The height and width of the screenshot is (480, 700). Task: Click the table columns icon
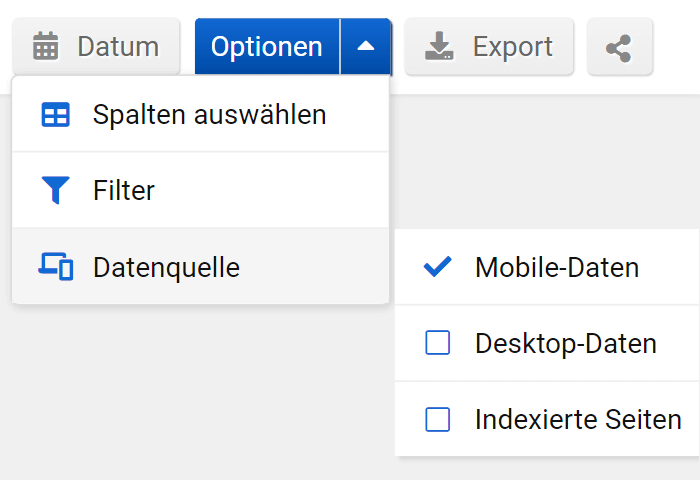pos(56,115)
